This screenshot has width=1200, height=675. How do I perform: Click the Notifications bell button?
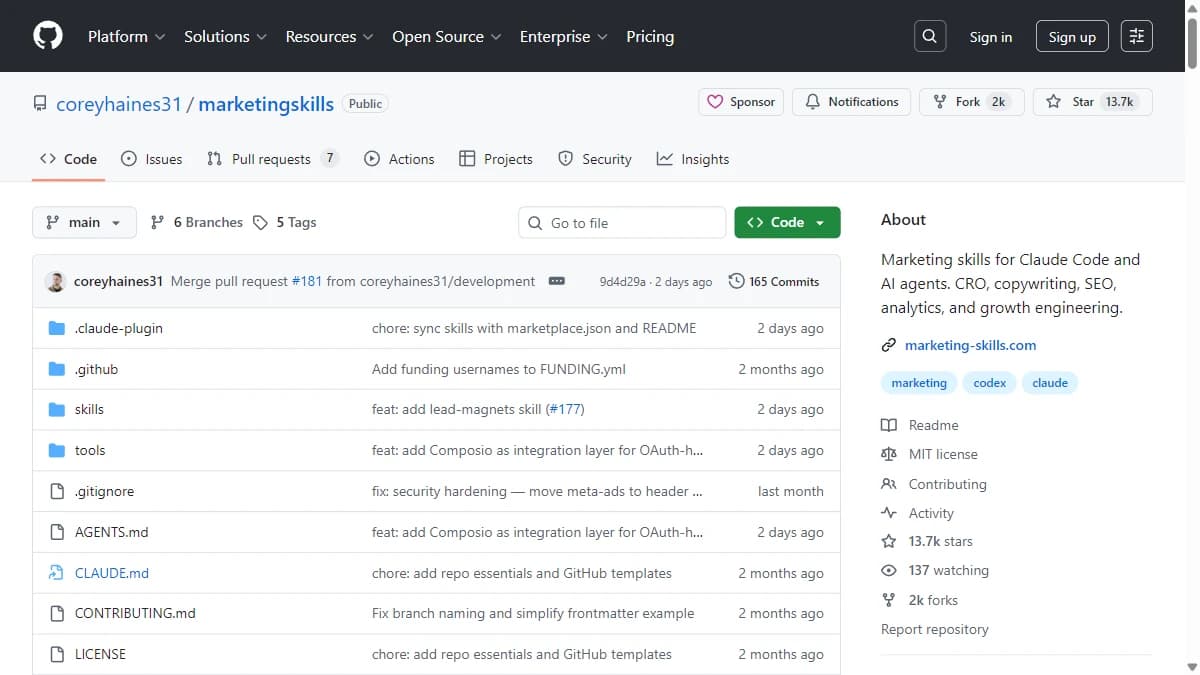(852, 102)
